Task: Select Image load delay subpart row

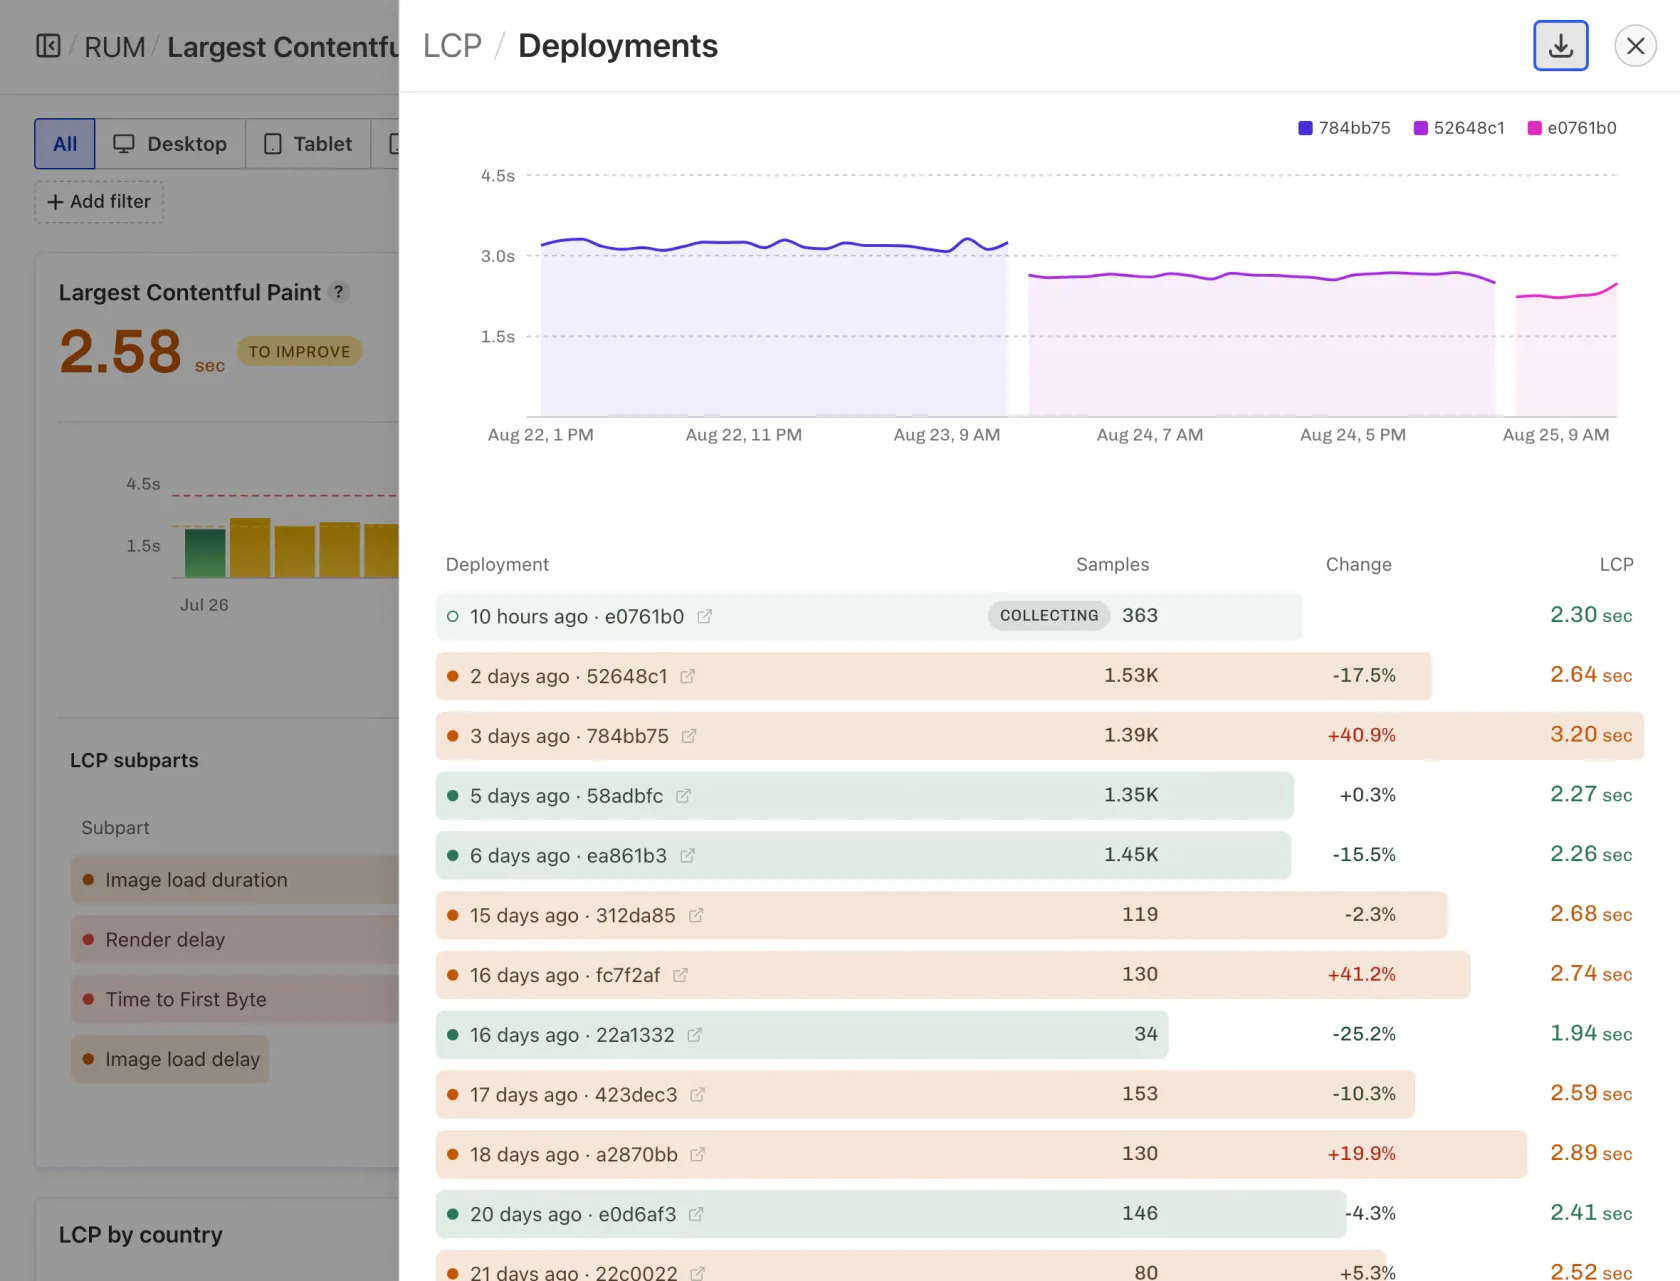Action: tap(170, 1060)
